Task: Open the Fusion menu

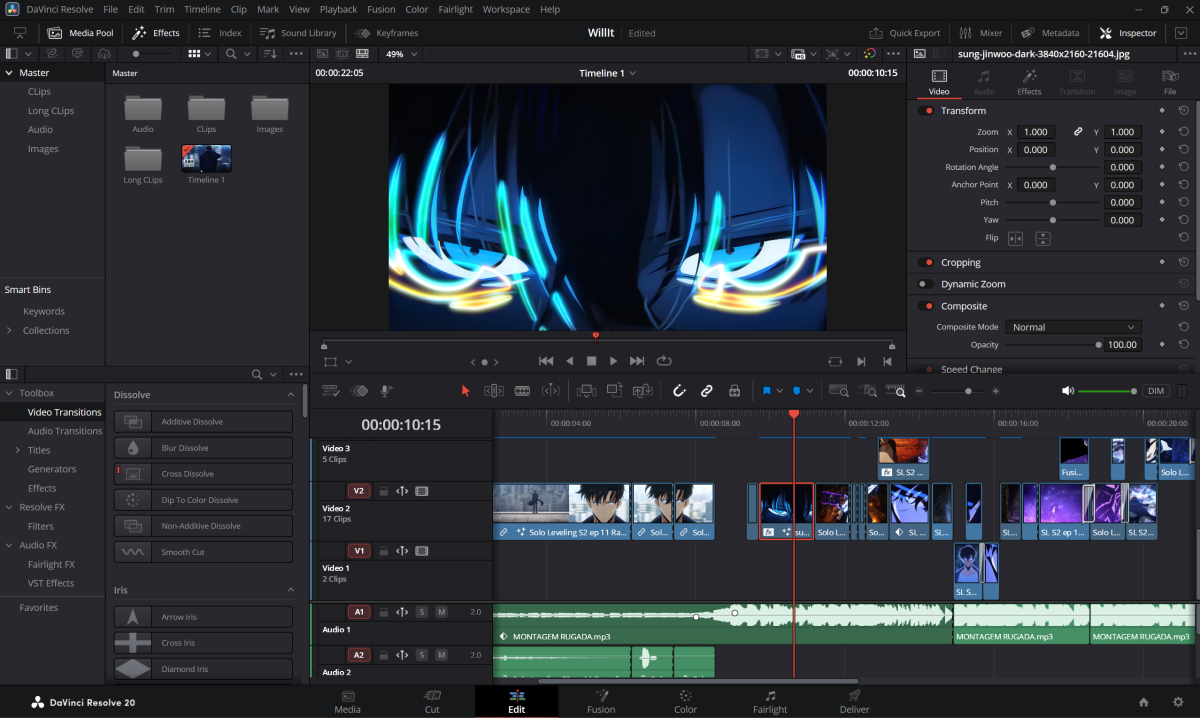Action: pos(381,9)
